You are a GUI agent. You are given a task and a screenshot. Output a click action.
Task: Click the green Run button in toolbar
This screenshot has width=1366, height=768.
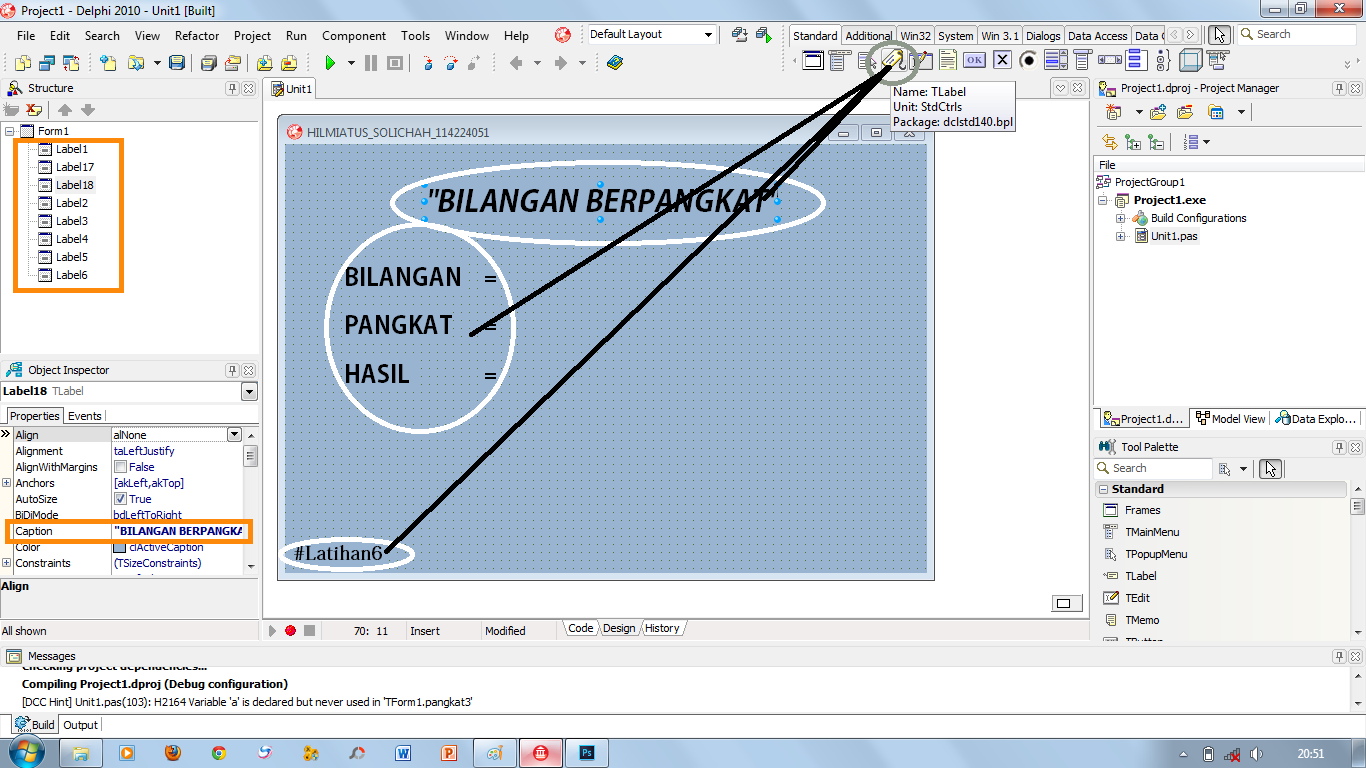click(x=330, y=63)
